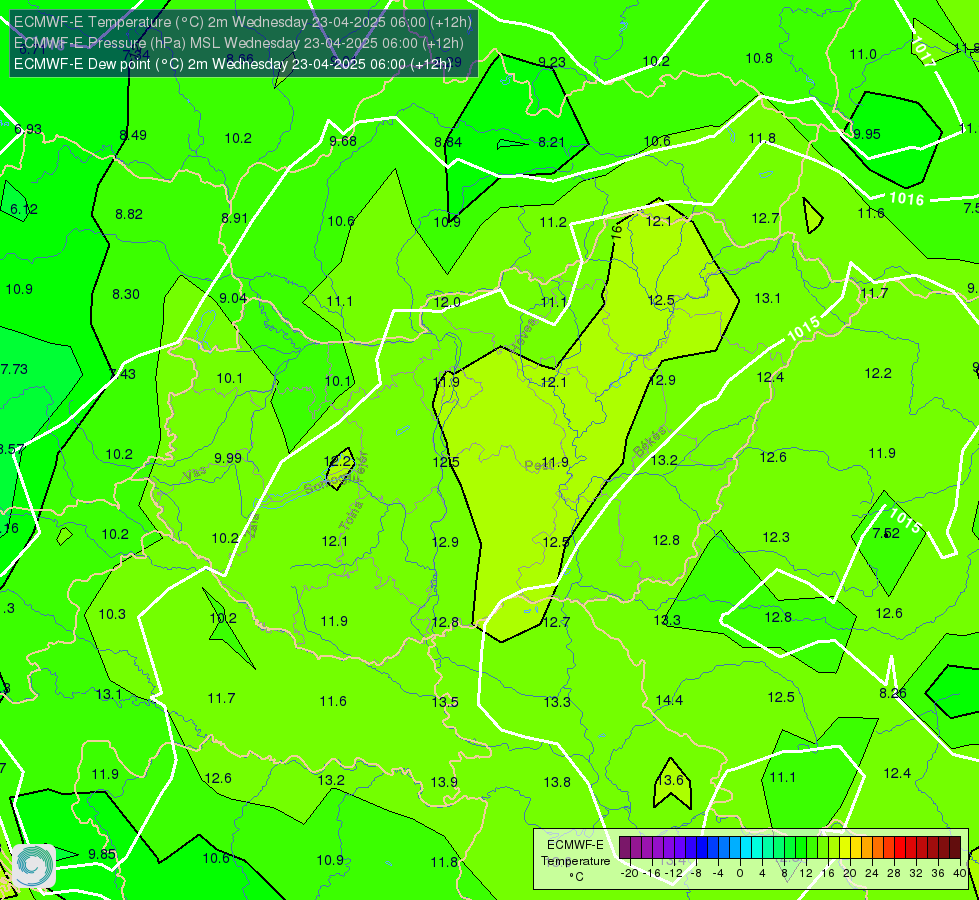Click the 9.99 temperature value
979x900 pixels.
pos(227,458)
